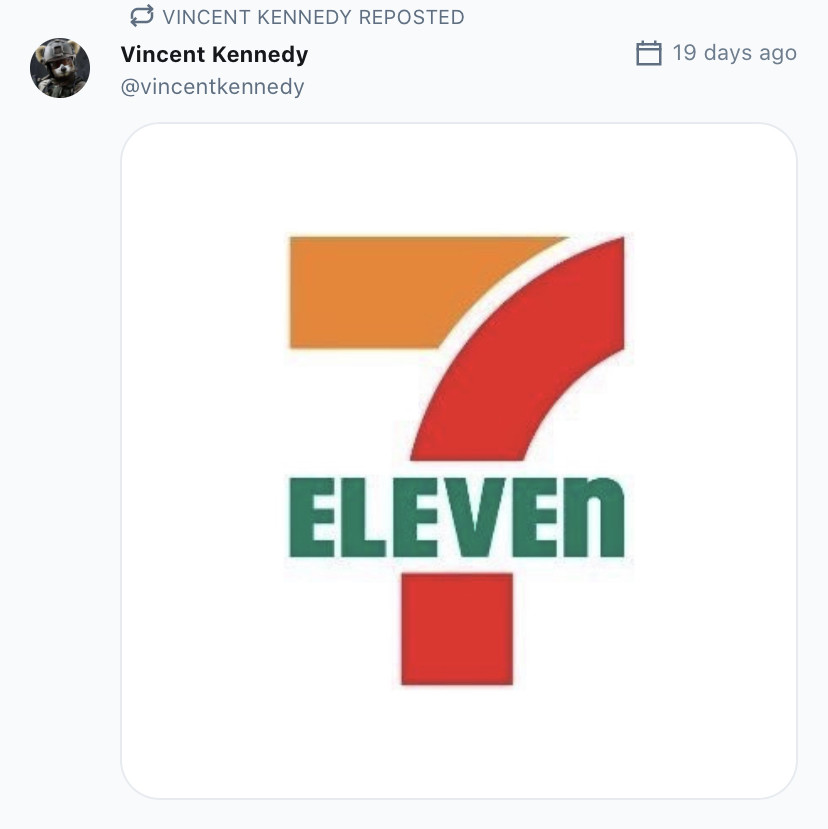Image resolution: width=828 pixels, height=829 pixels.
Task: Click the word REPOSTED in the header
Action: 411,17
